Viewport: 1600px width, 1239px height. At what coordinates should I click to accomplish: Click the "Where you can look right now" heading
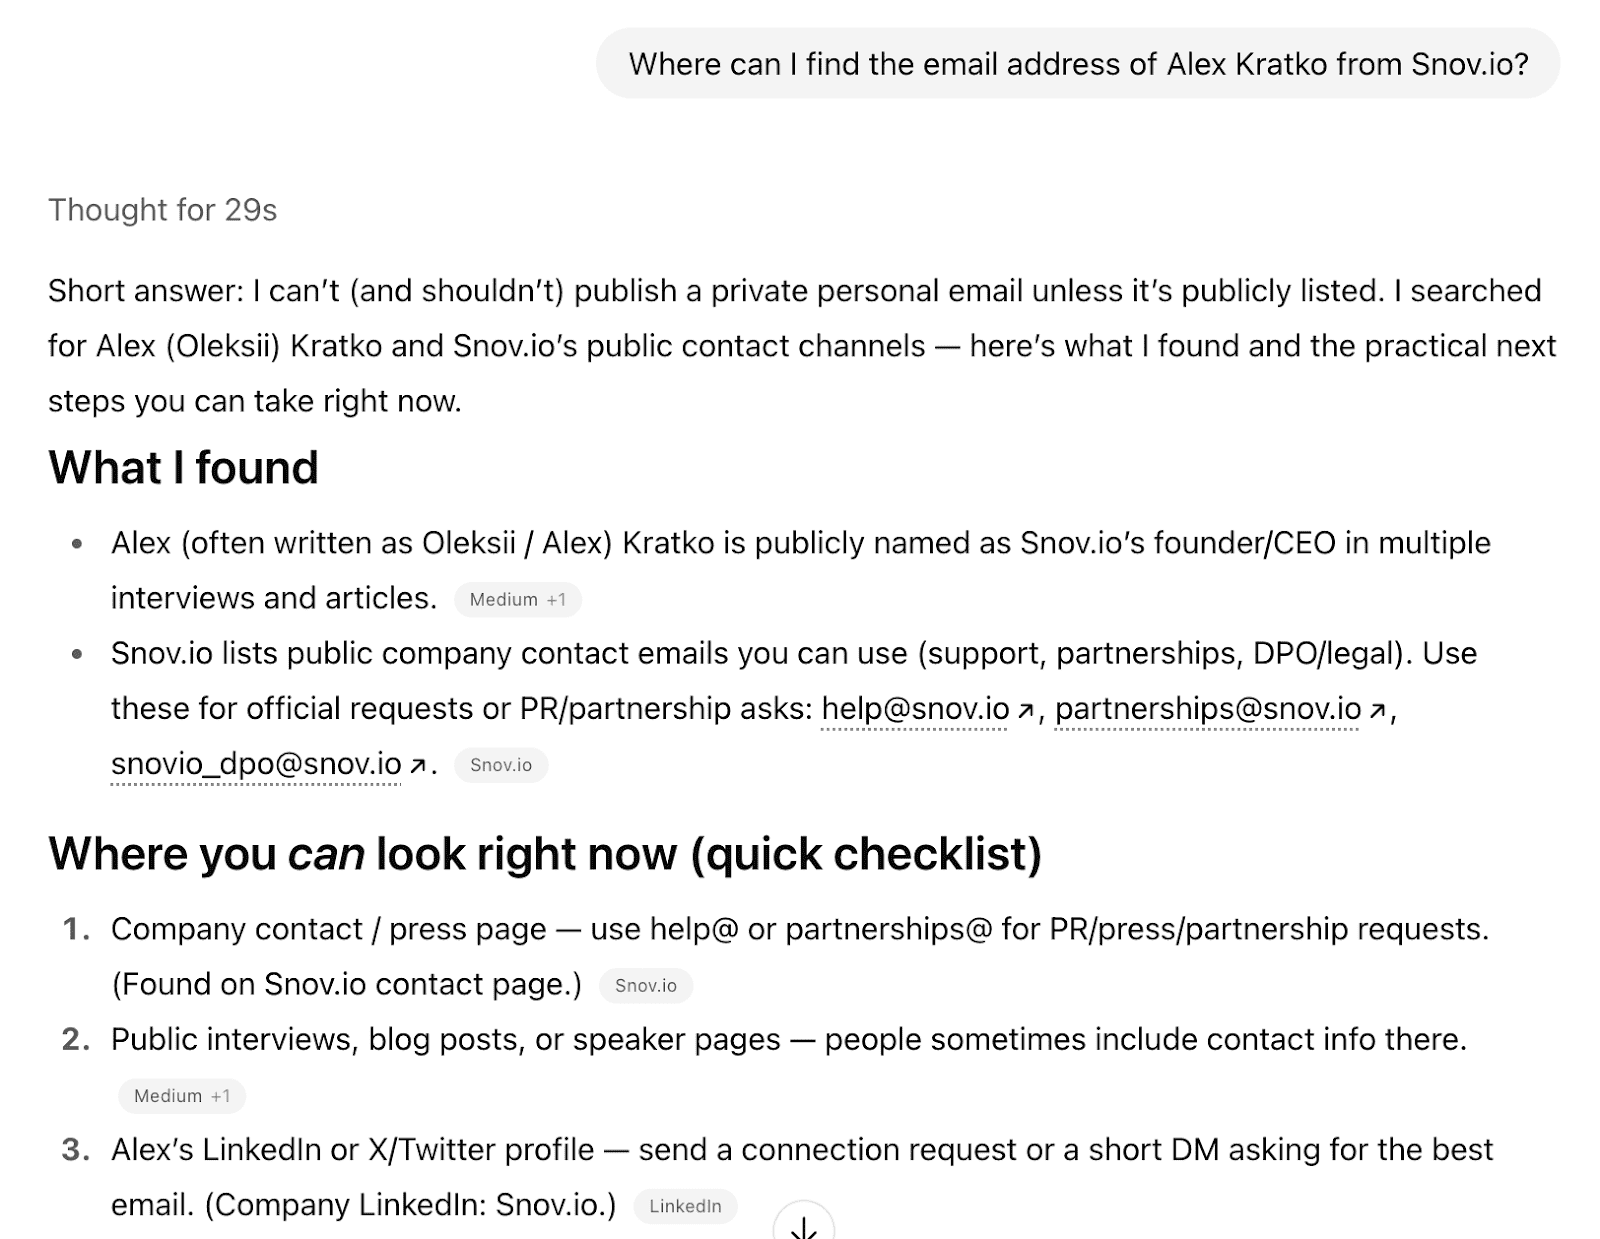click(x=545, y=854)
